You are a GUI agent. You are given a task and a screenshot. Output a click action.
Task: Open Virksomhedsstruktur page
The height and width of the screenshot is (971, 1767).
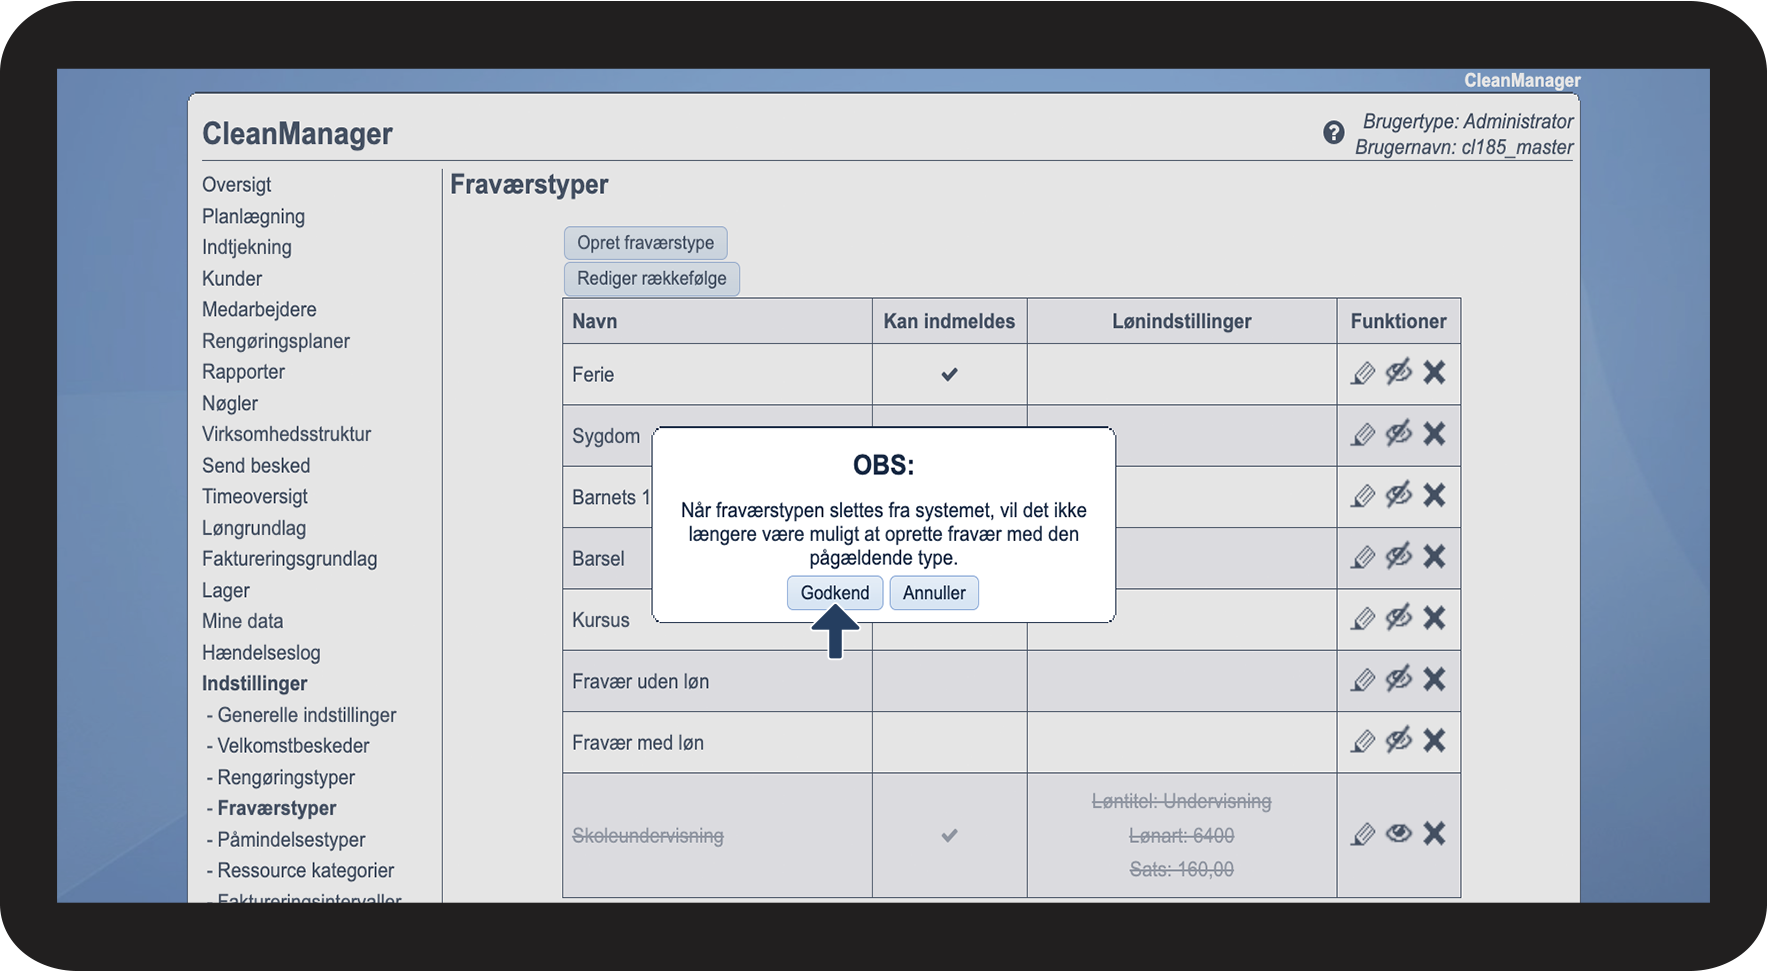click(x=286, y=435)
